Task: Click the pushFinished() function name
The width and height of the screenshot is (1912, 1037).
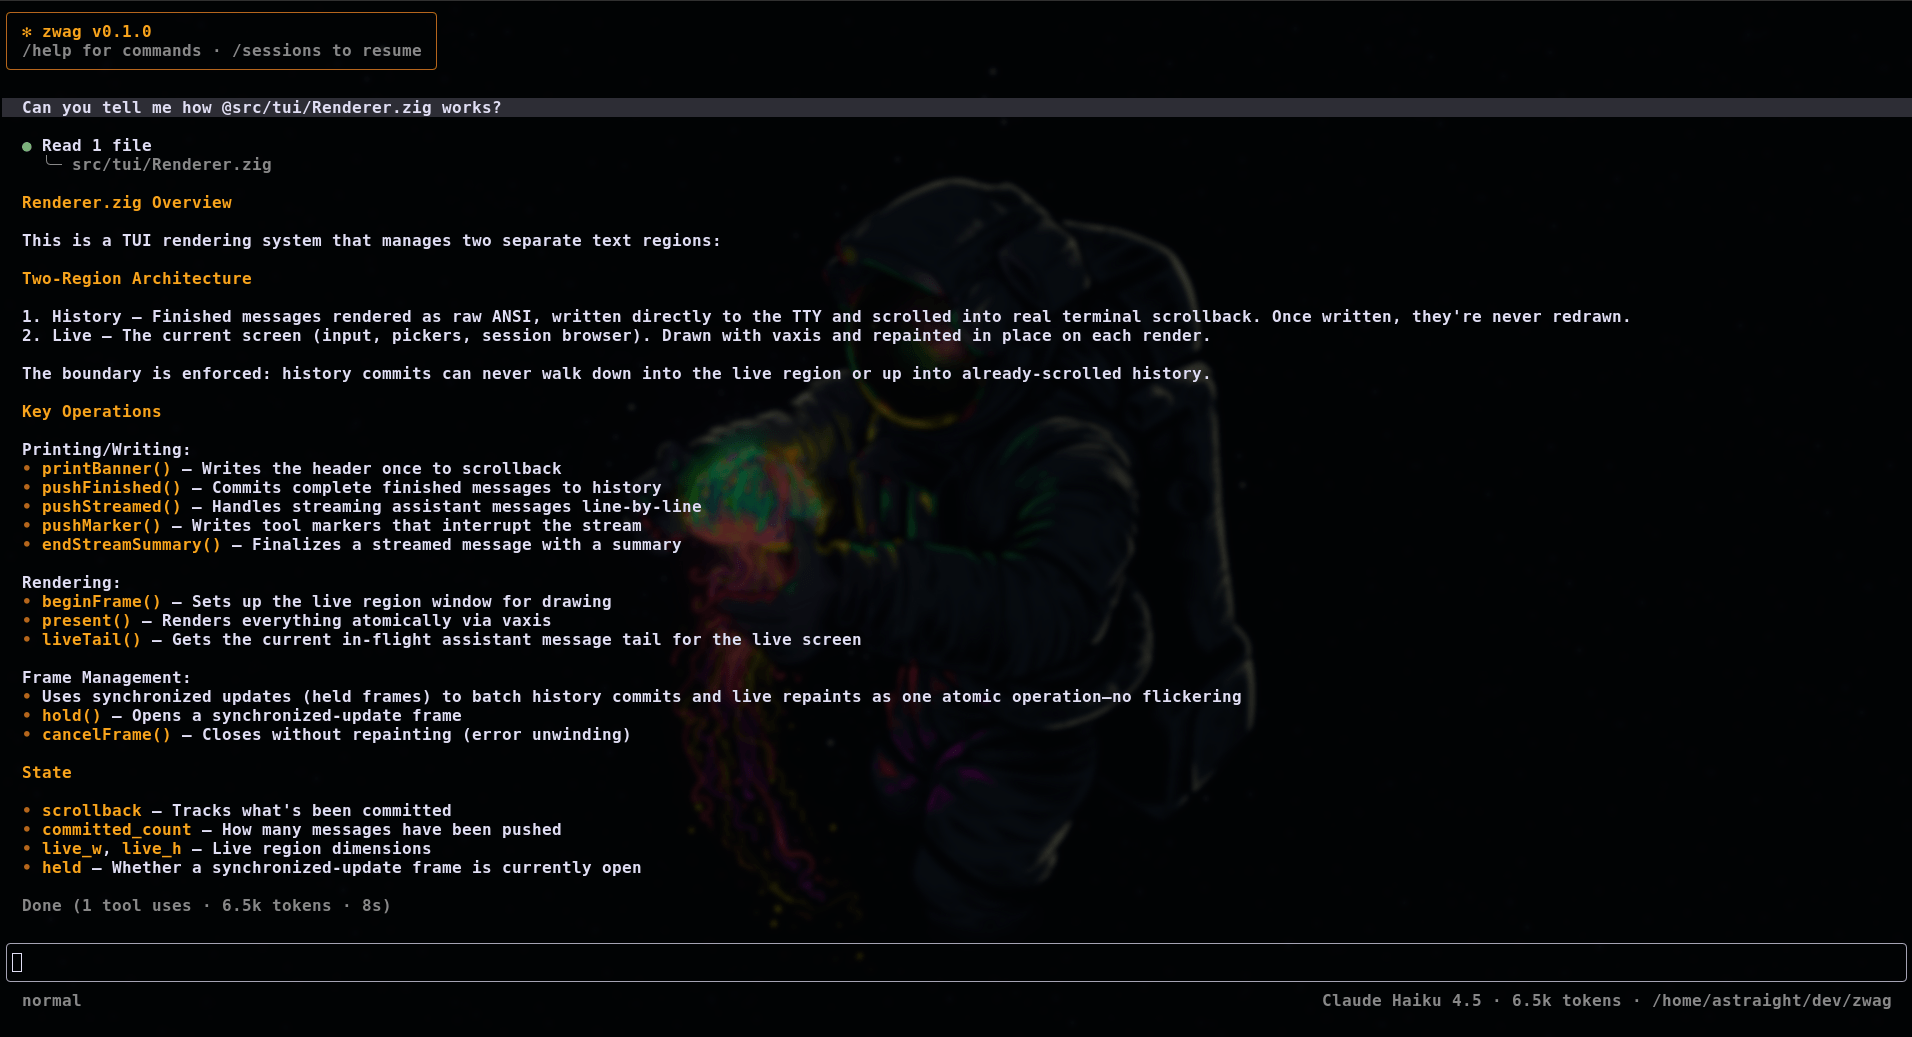Action: pyautogui.click(x=111, y=488)
